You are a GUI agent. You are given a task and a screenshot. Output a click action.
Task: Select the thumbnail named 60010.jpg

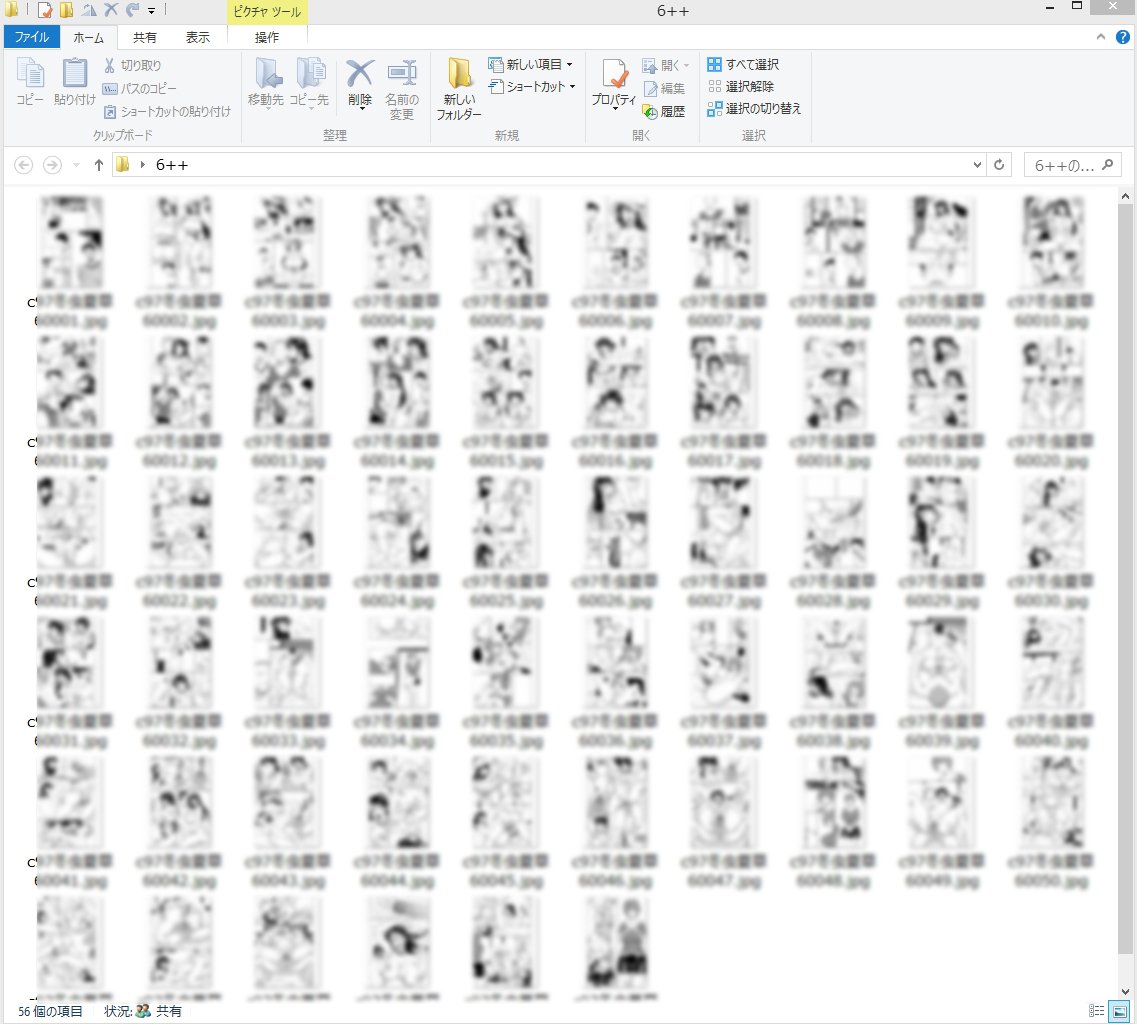pos(1053,243)
